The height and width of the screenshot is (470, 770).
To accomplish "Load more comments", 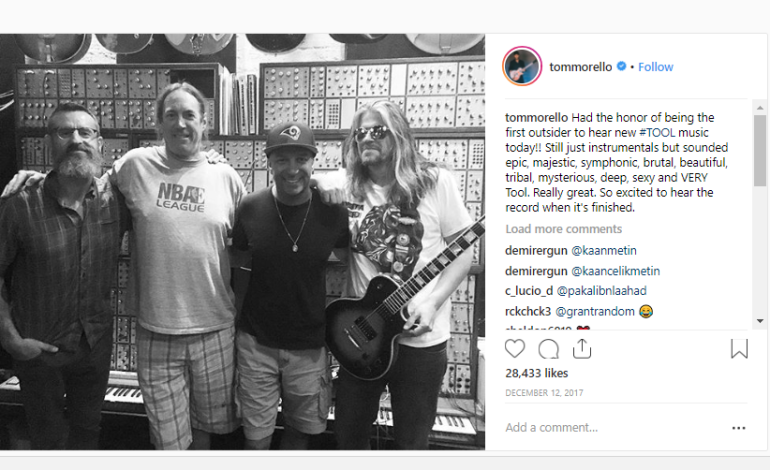I will (x=563, y=229).
